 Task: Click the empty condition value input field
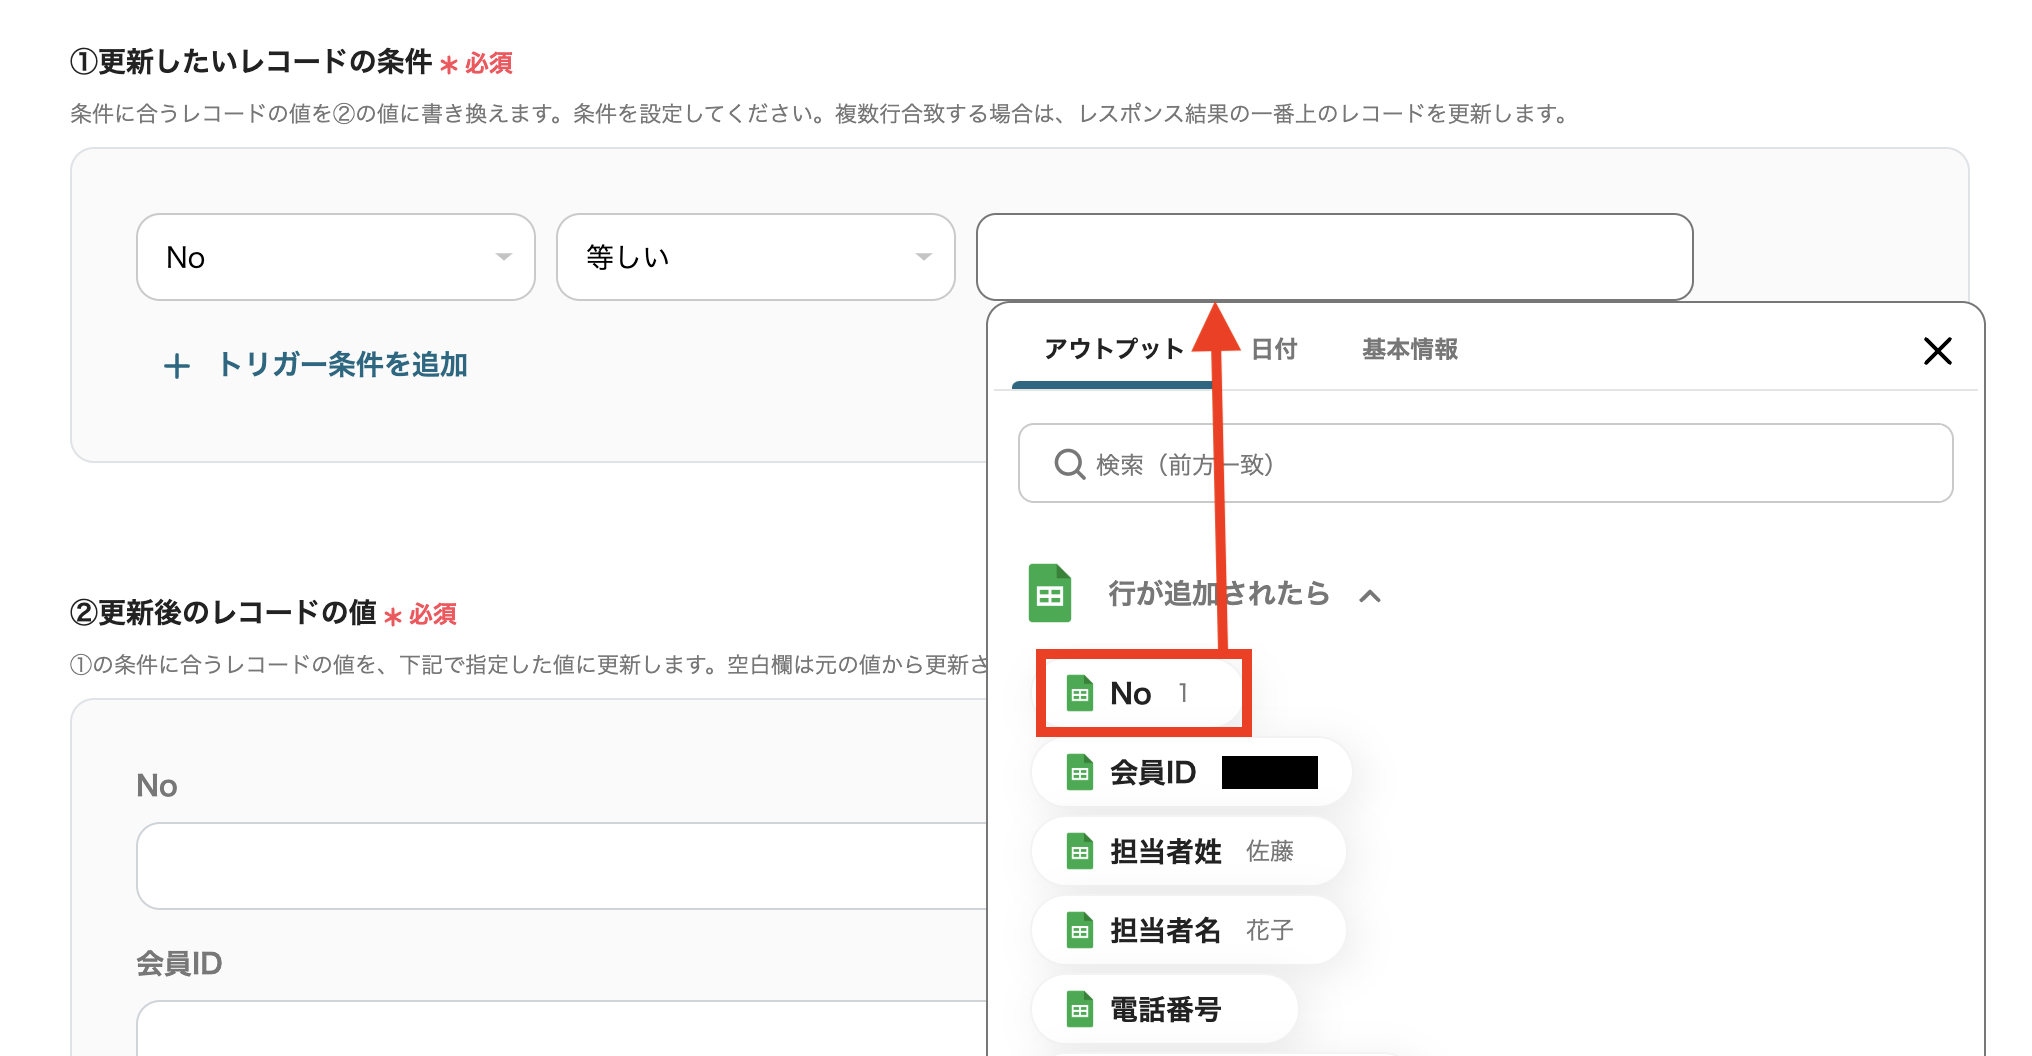click(1334, 257)
